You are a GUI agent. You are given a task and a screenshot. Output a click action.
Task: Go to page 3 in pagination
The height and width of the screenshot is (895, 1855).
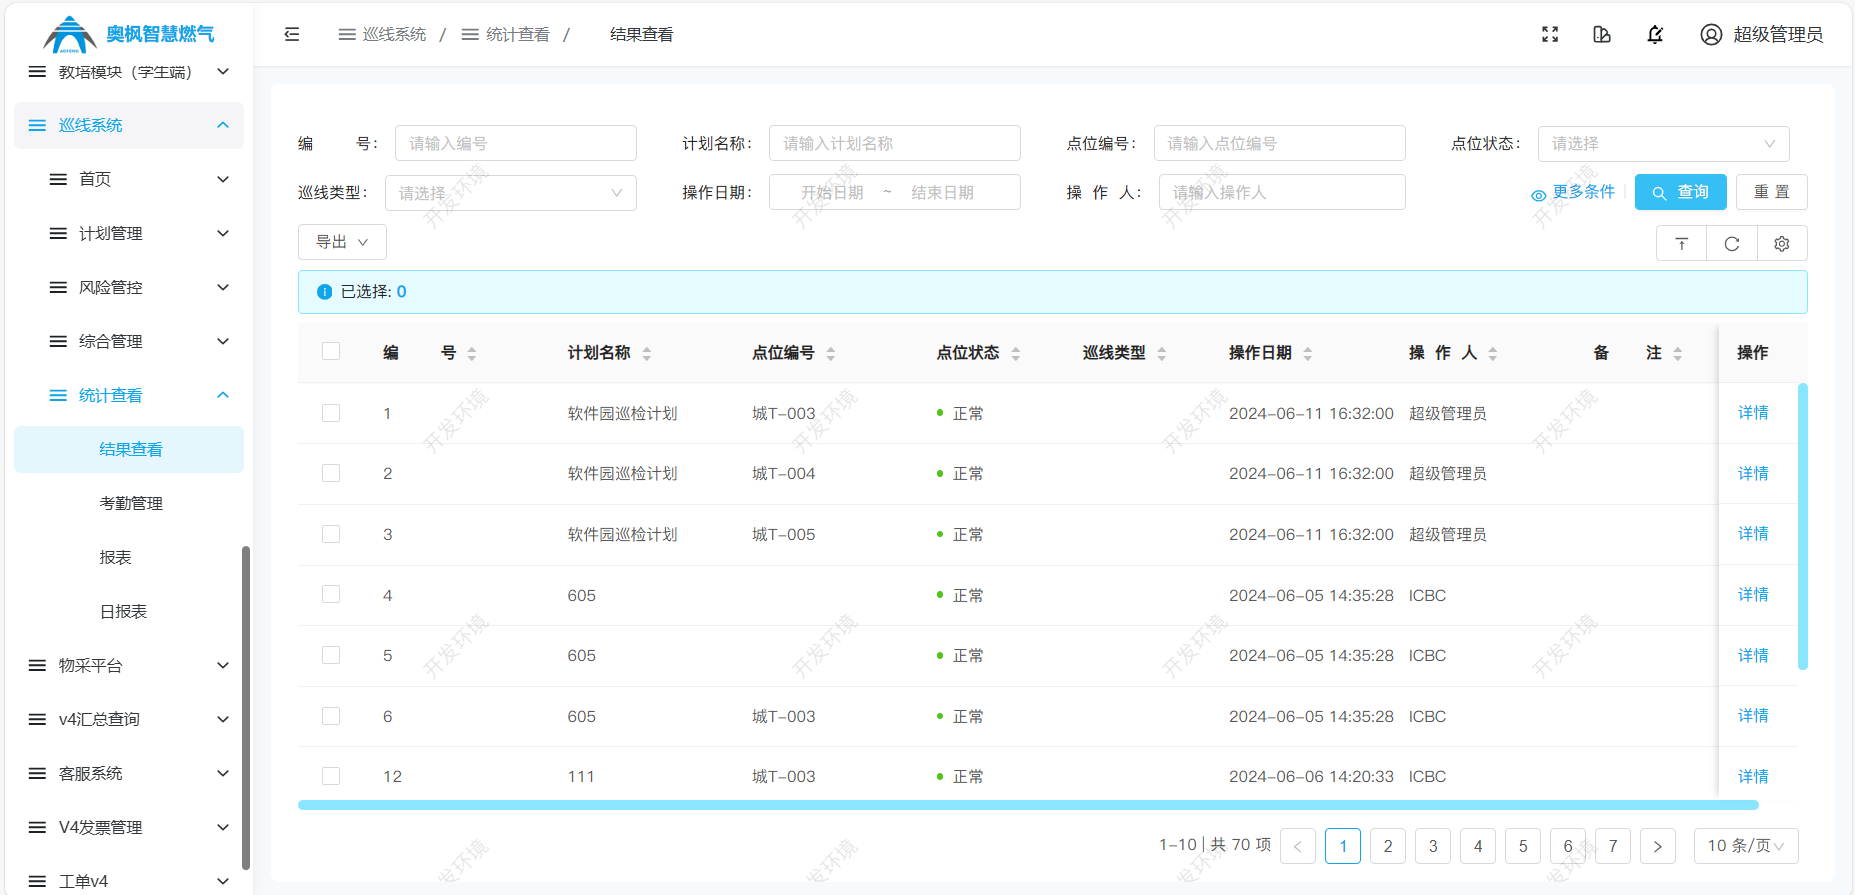click(x=1433, y=846)
